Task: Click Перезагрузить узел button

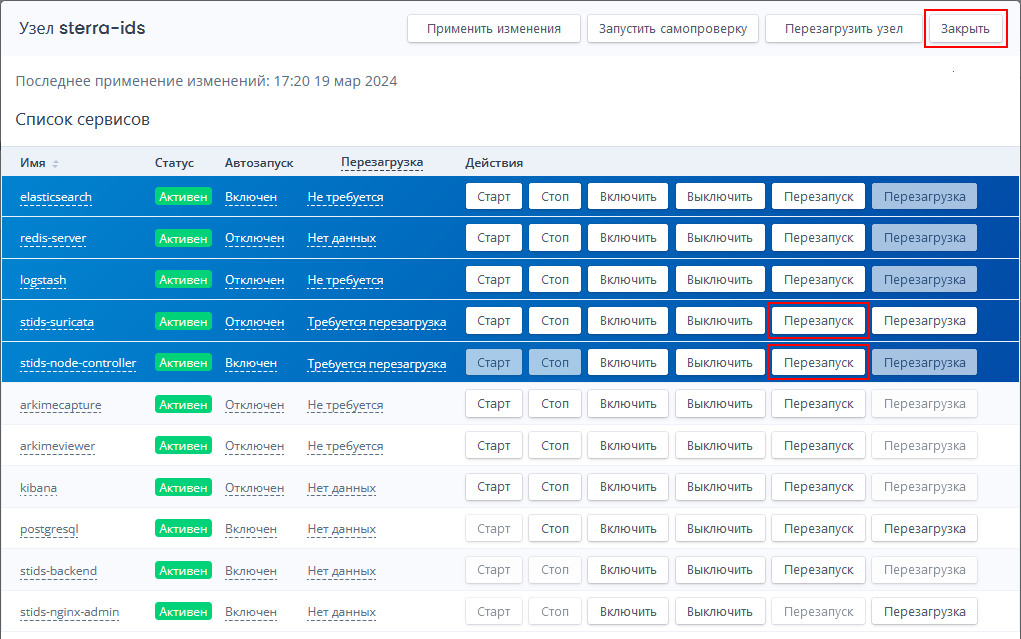Action: point(843,29)
